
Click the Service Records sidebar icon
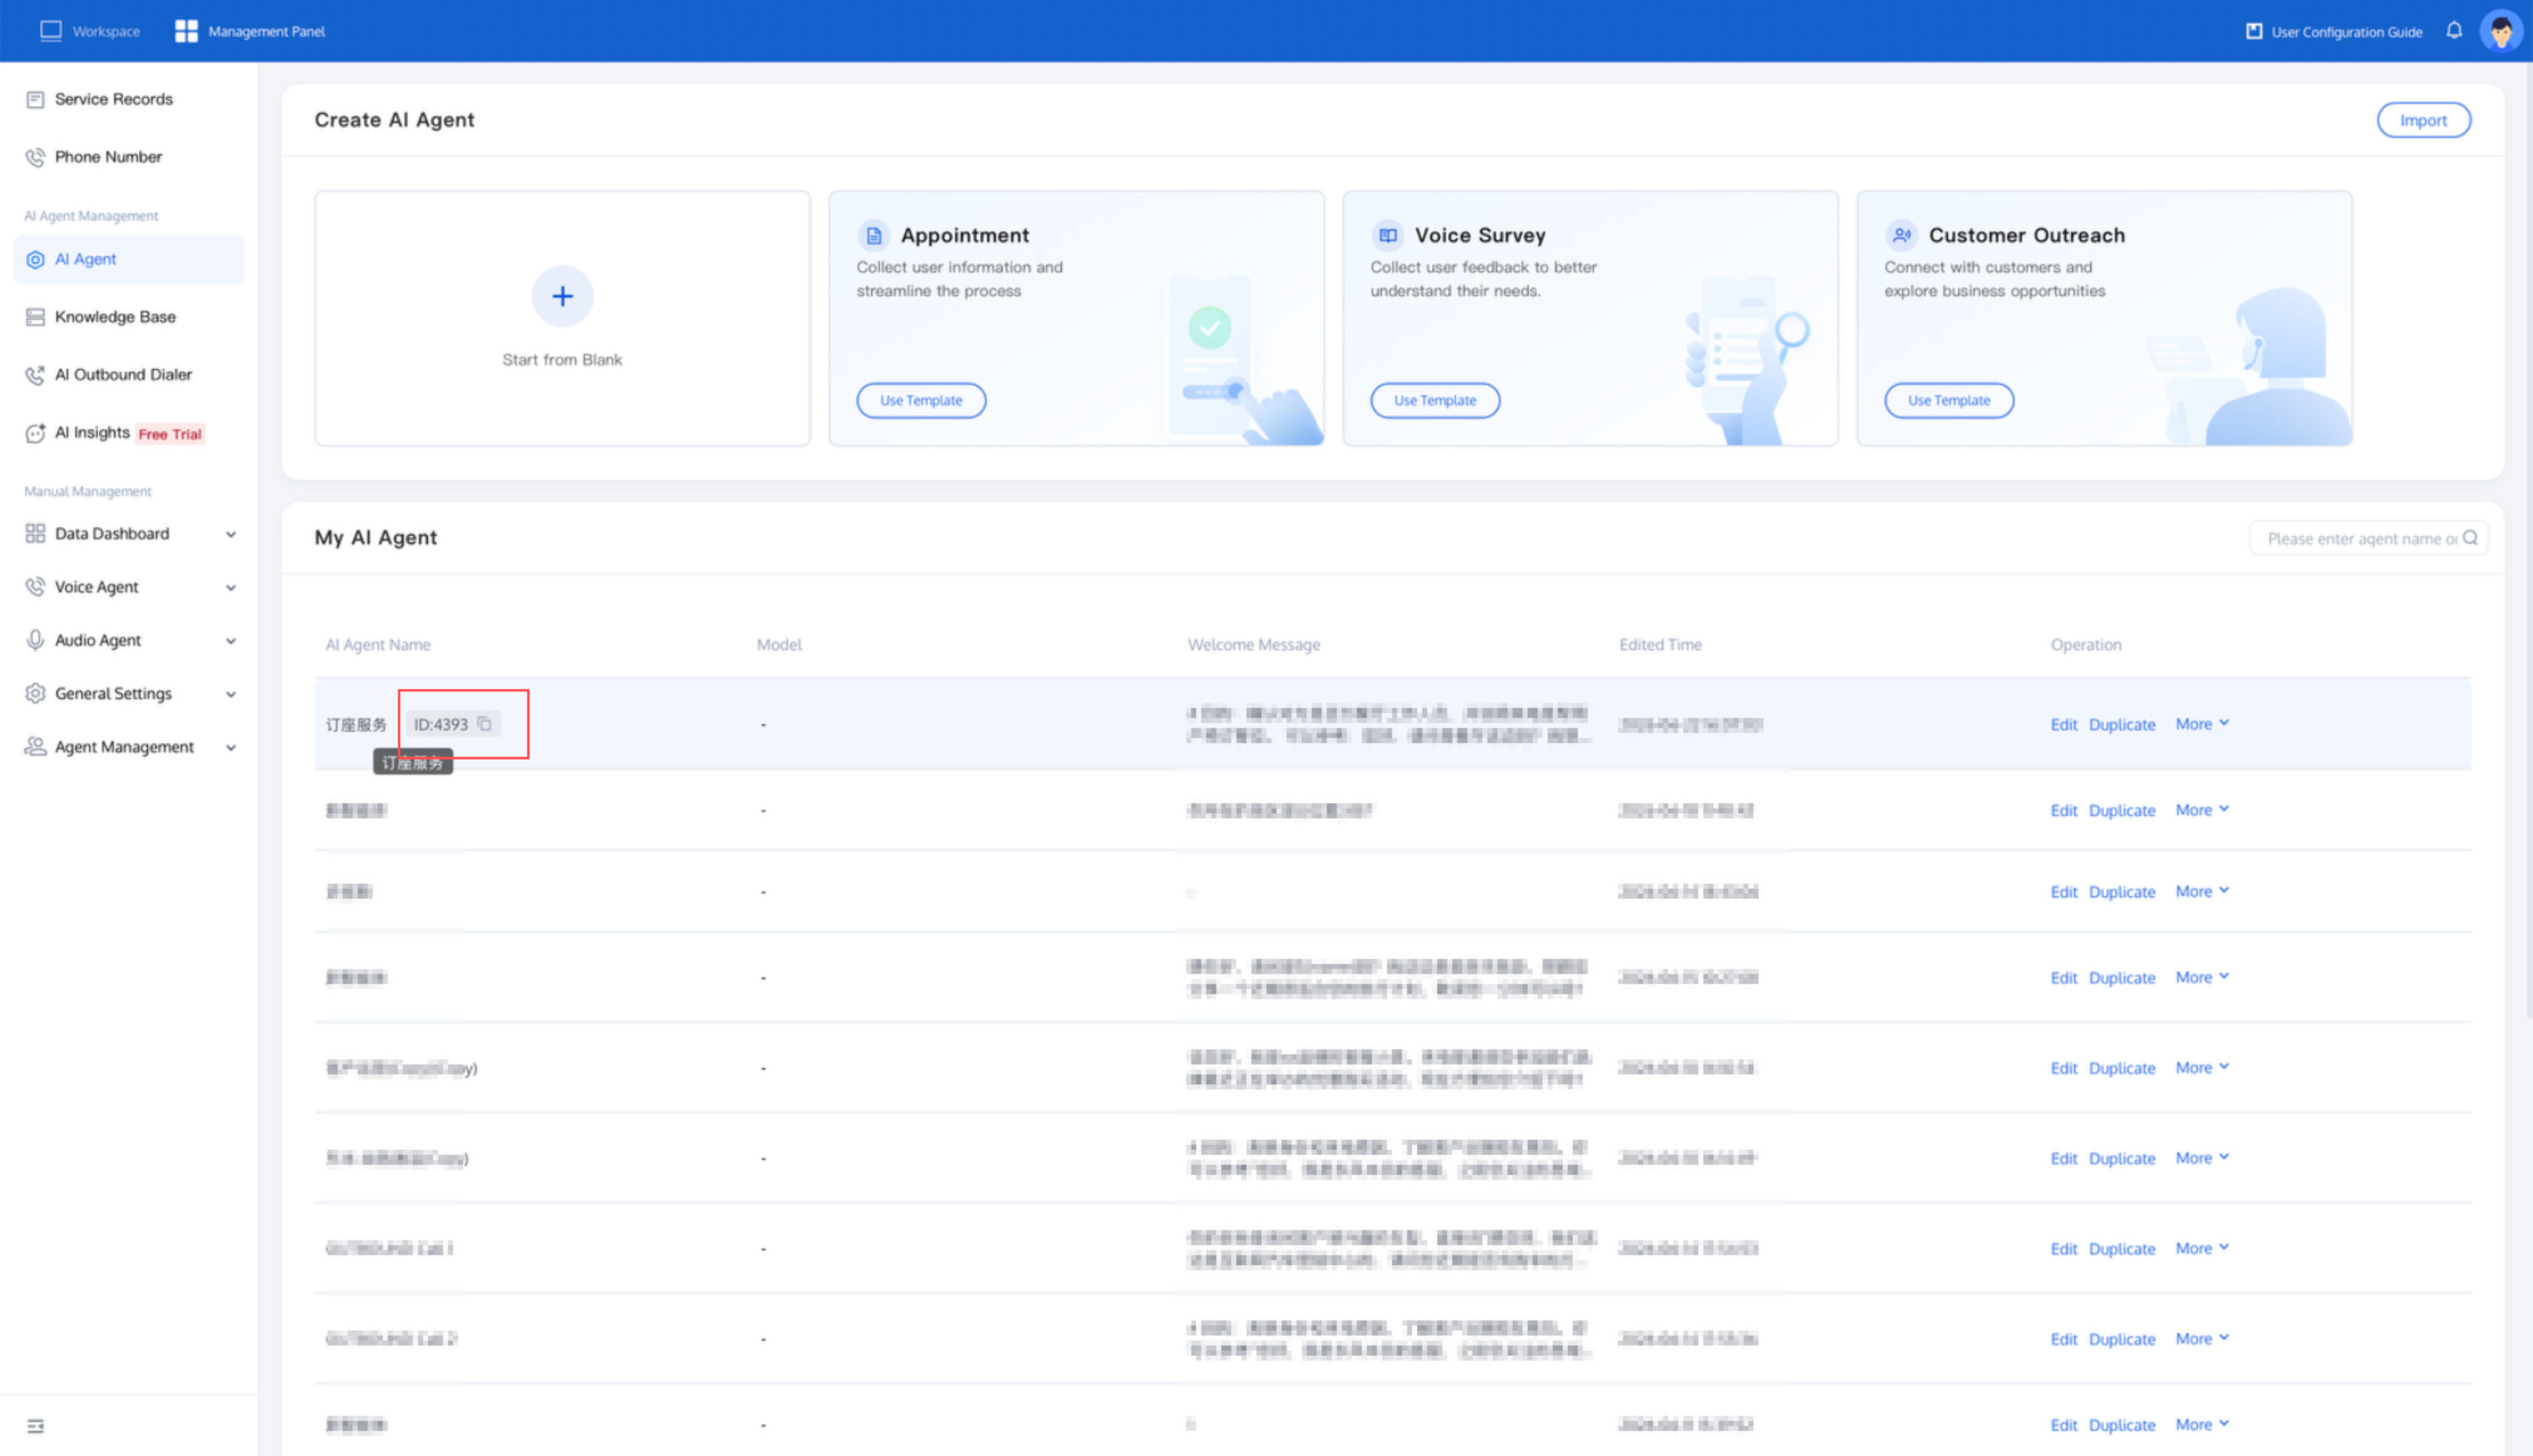[35, 99]
